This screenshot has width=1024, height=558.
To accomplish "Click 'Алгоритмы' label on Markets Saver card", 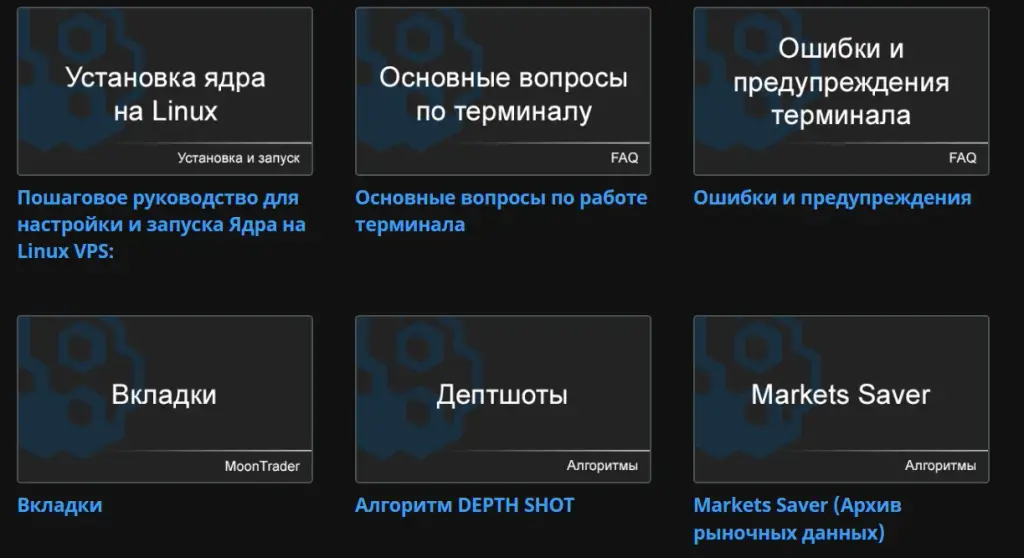I will [x=940, y=466].
